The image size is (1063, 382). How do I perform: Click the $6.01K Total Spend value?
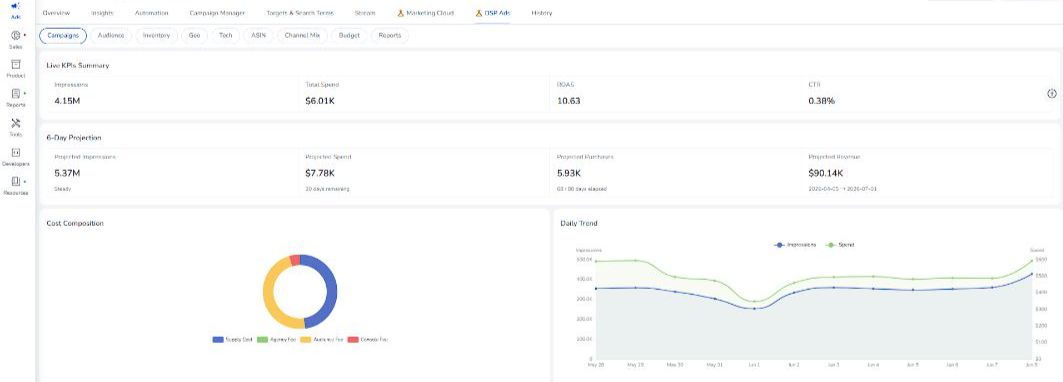tap(320, 101)
